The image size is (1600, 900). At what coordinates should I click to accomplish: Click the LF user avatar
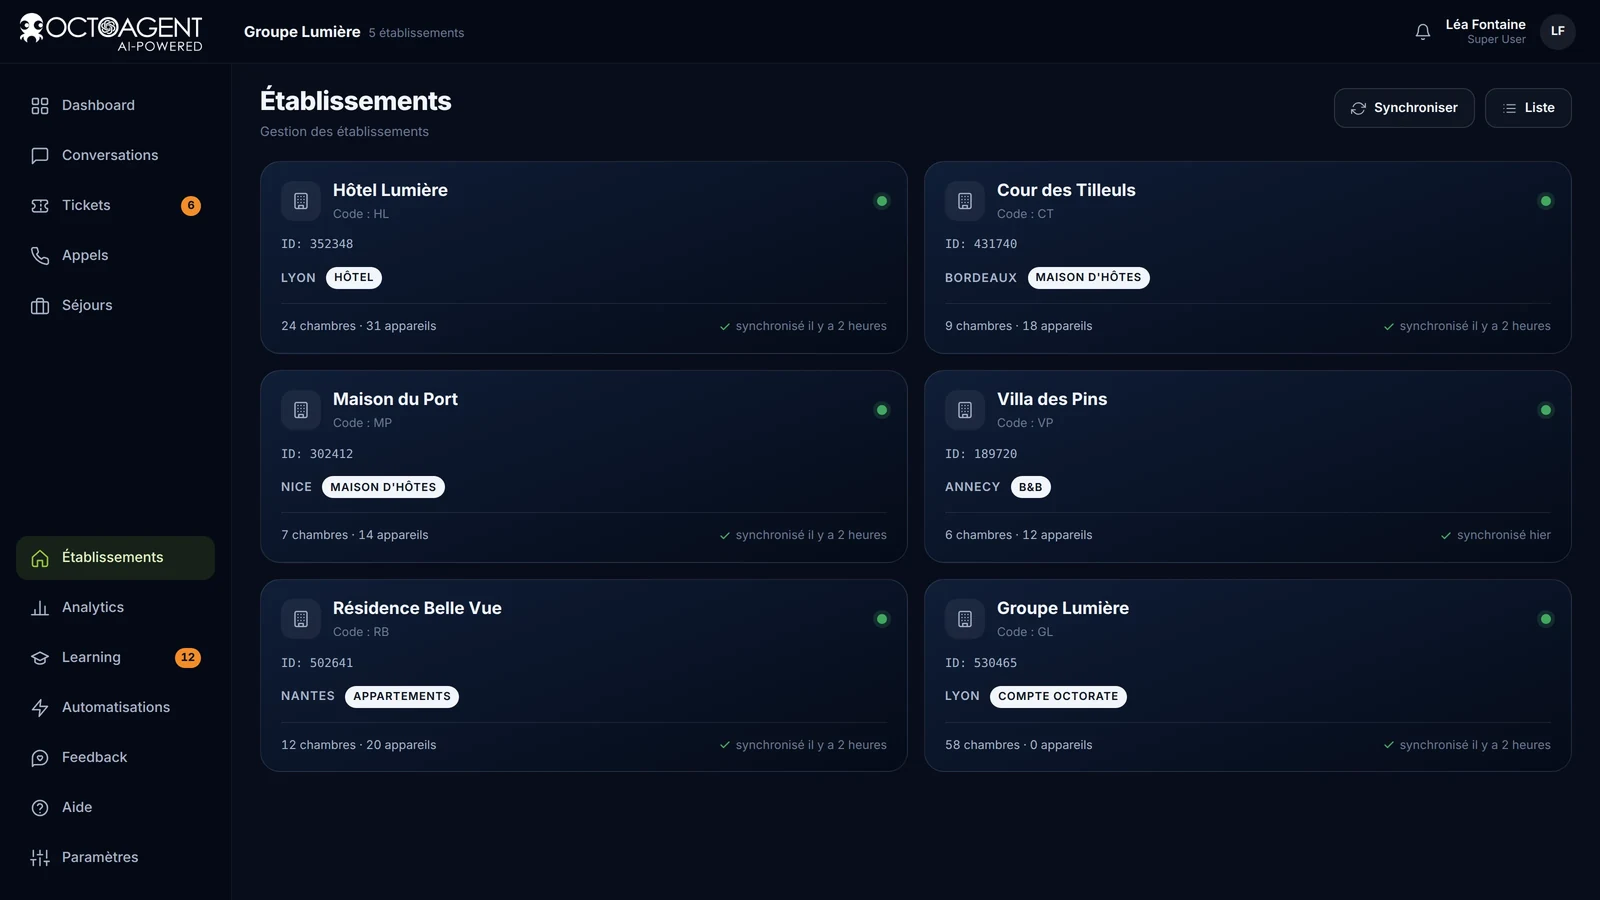coord(1557,32)
